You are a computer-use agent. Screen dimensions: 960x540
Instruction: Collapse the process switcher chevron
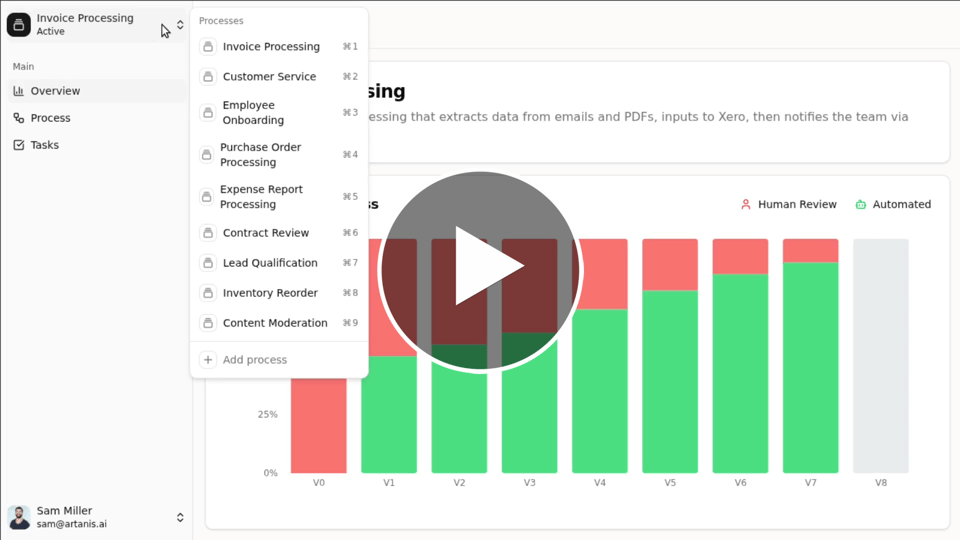(x=180, y=25)
